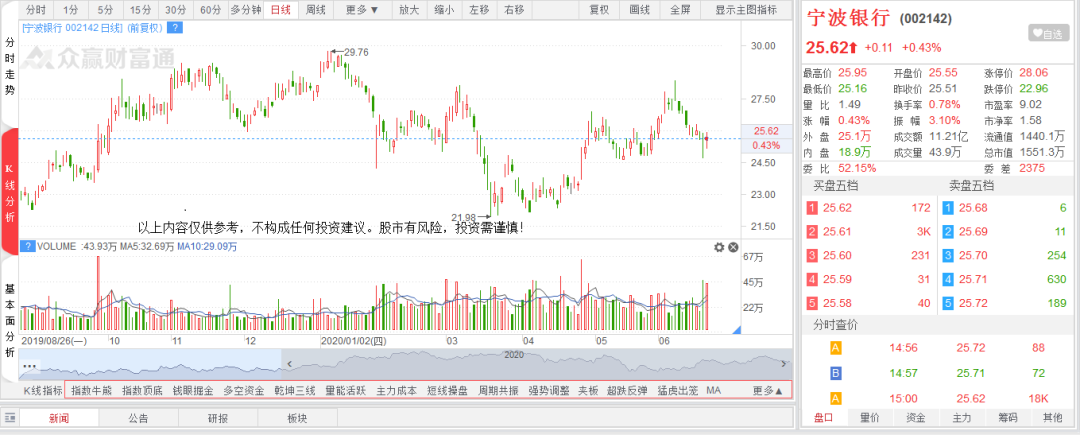This screenshot has height=435, width=1080.
Task: Switch chart to 60分 period
Action: (x=211, y=10)
